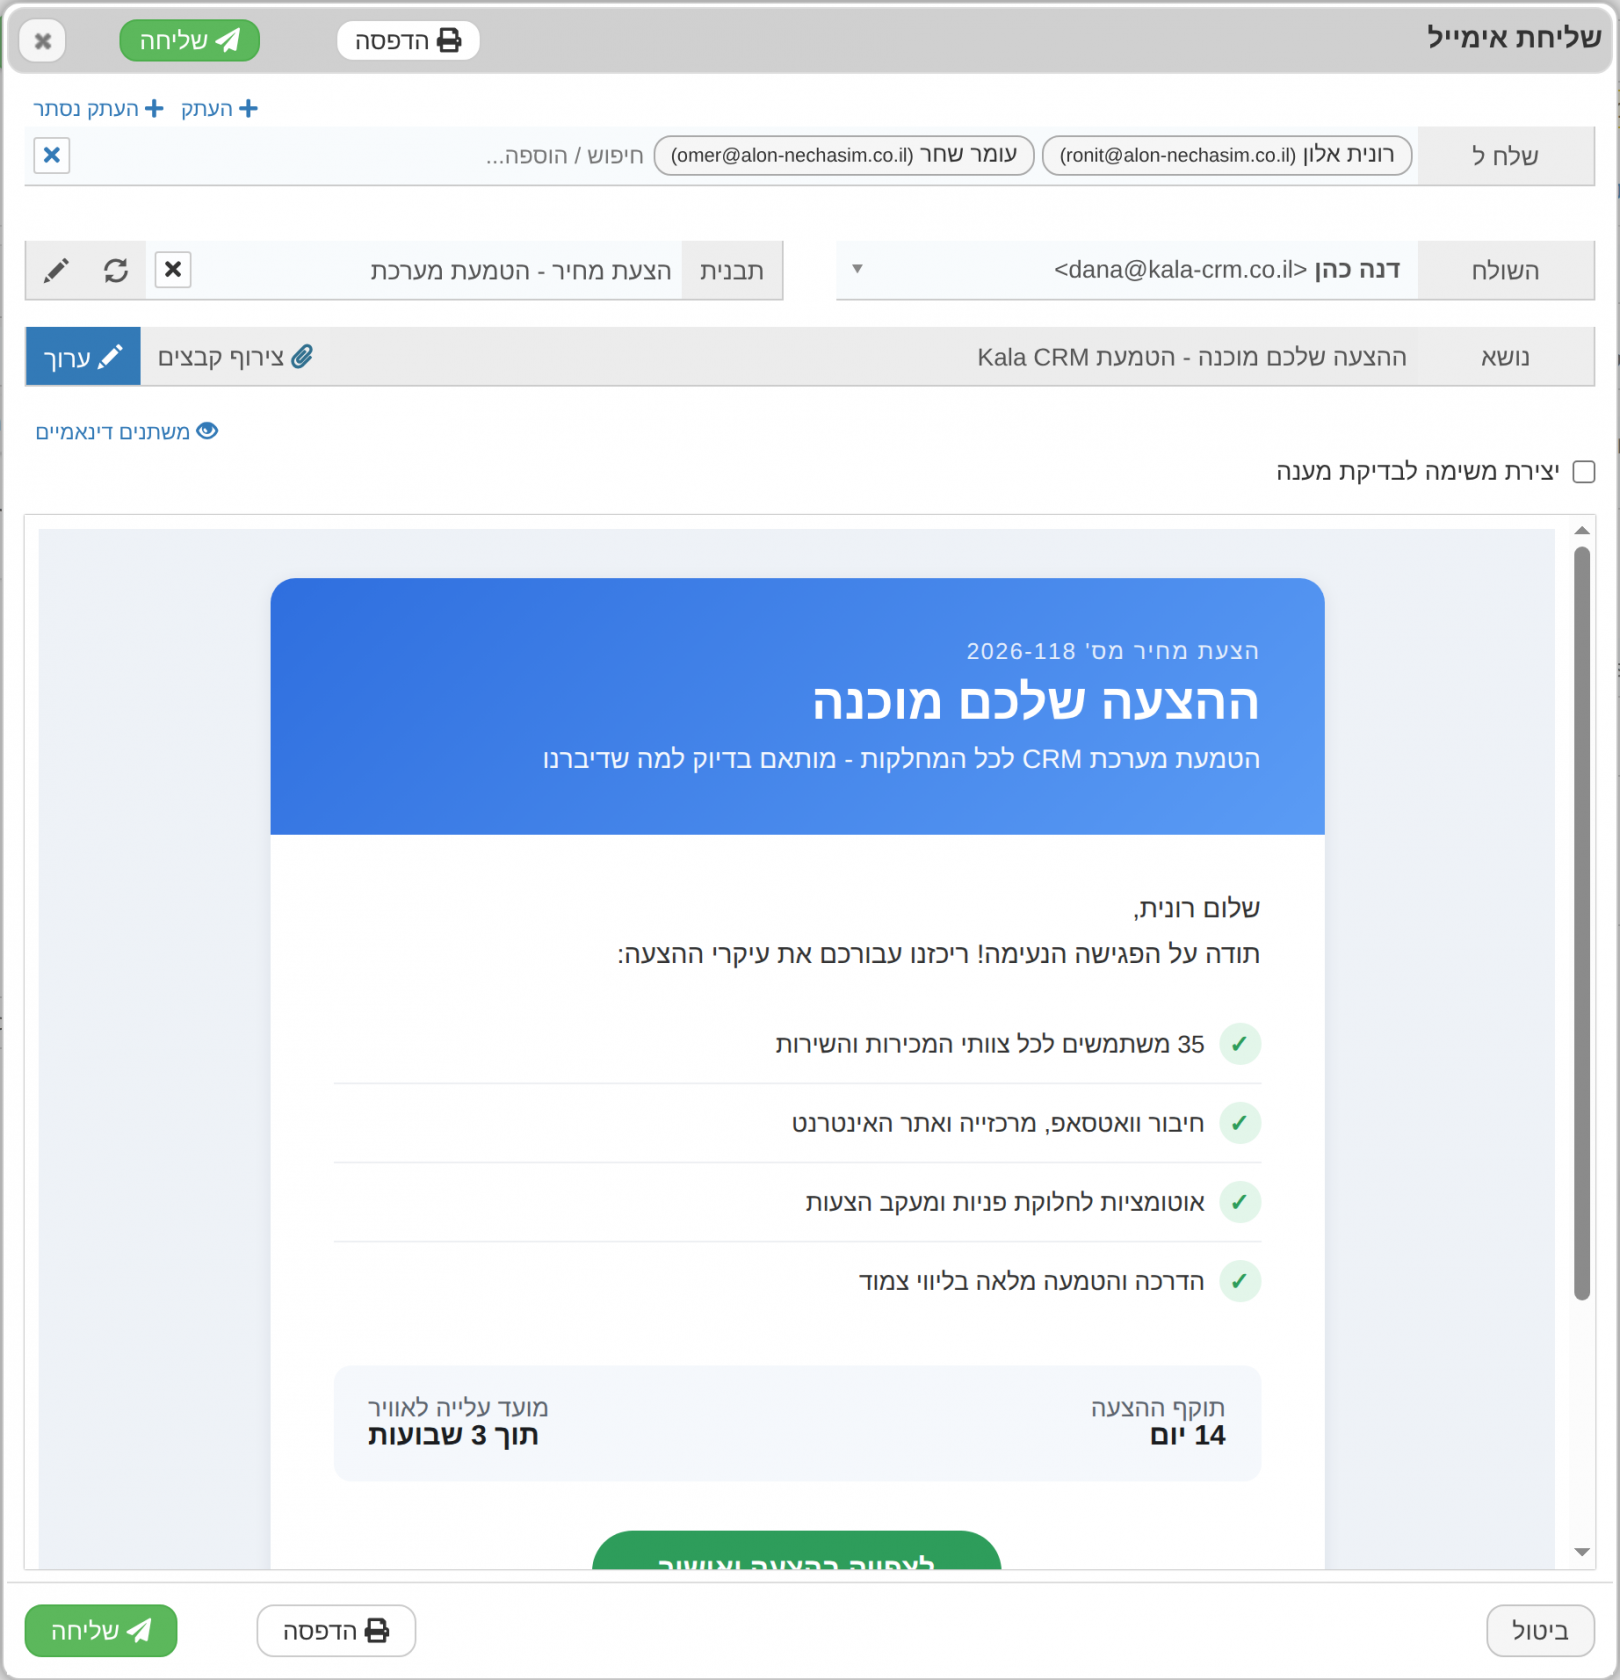Click the ביטול cancel button
The height and width of the screenshot is (1680, 1620).
1540,1631
